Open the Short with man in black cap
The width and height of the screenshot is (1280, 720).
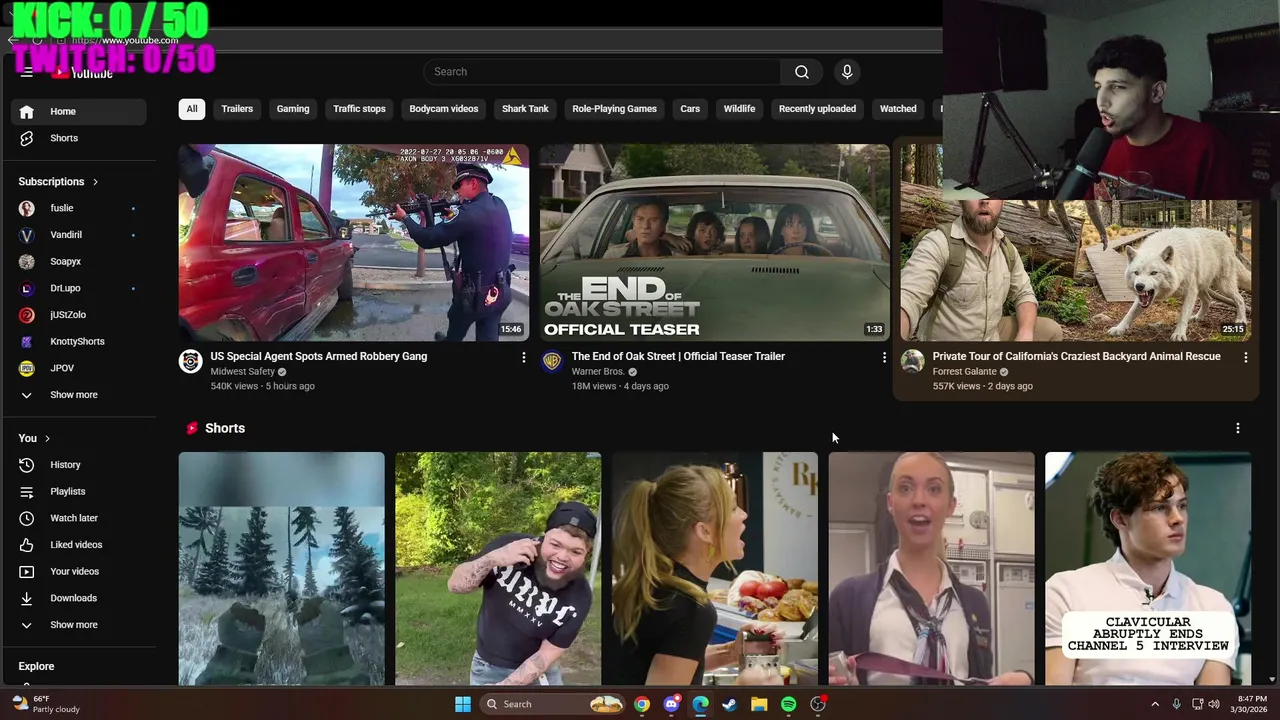point(498,568)
